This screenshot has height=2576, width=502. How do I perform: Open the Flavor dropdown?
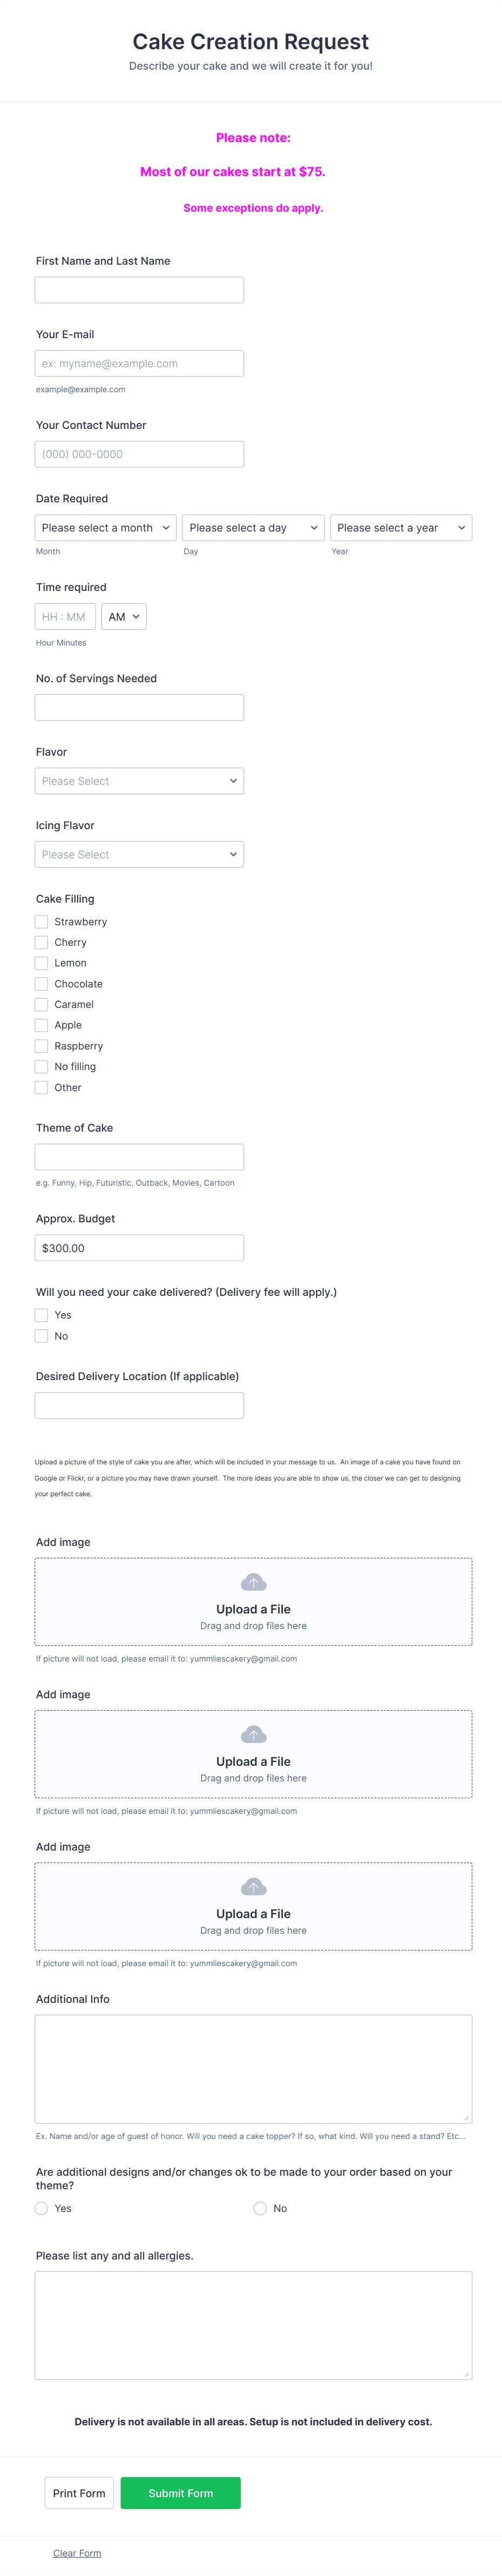click(139, 780)
